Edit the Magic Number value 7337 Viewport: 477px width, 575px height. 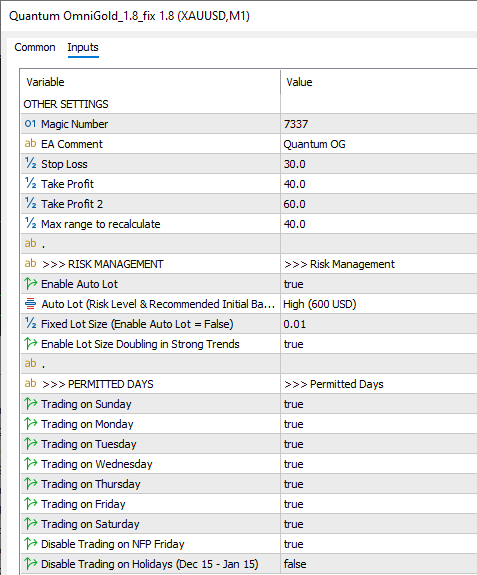point(296,124)
